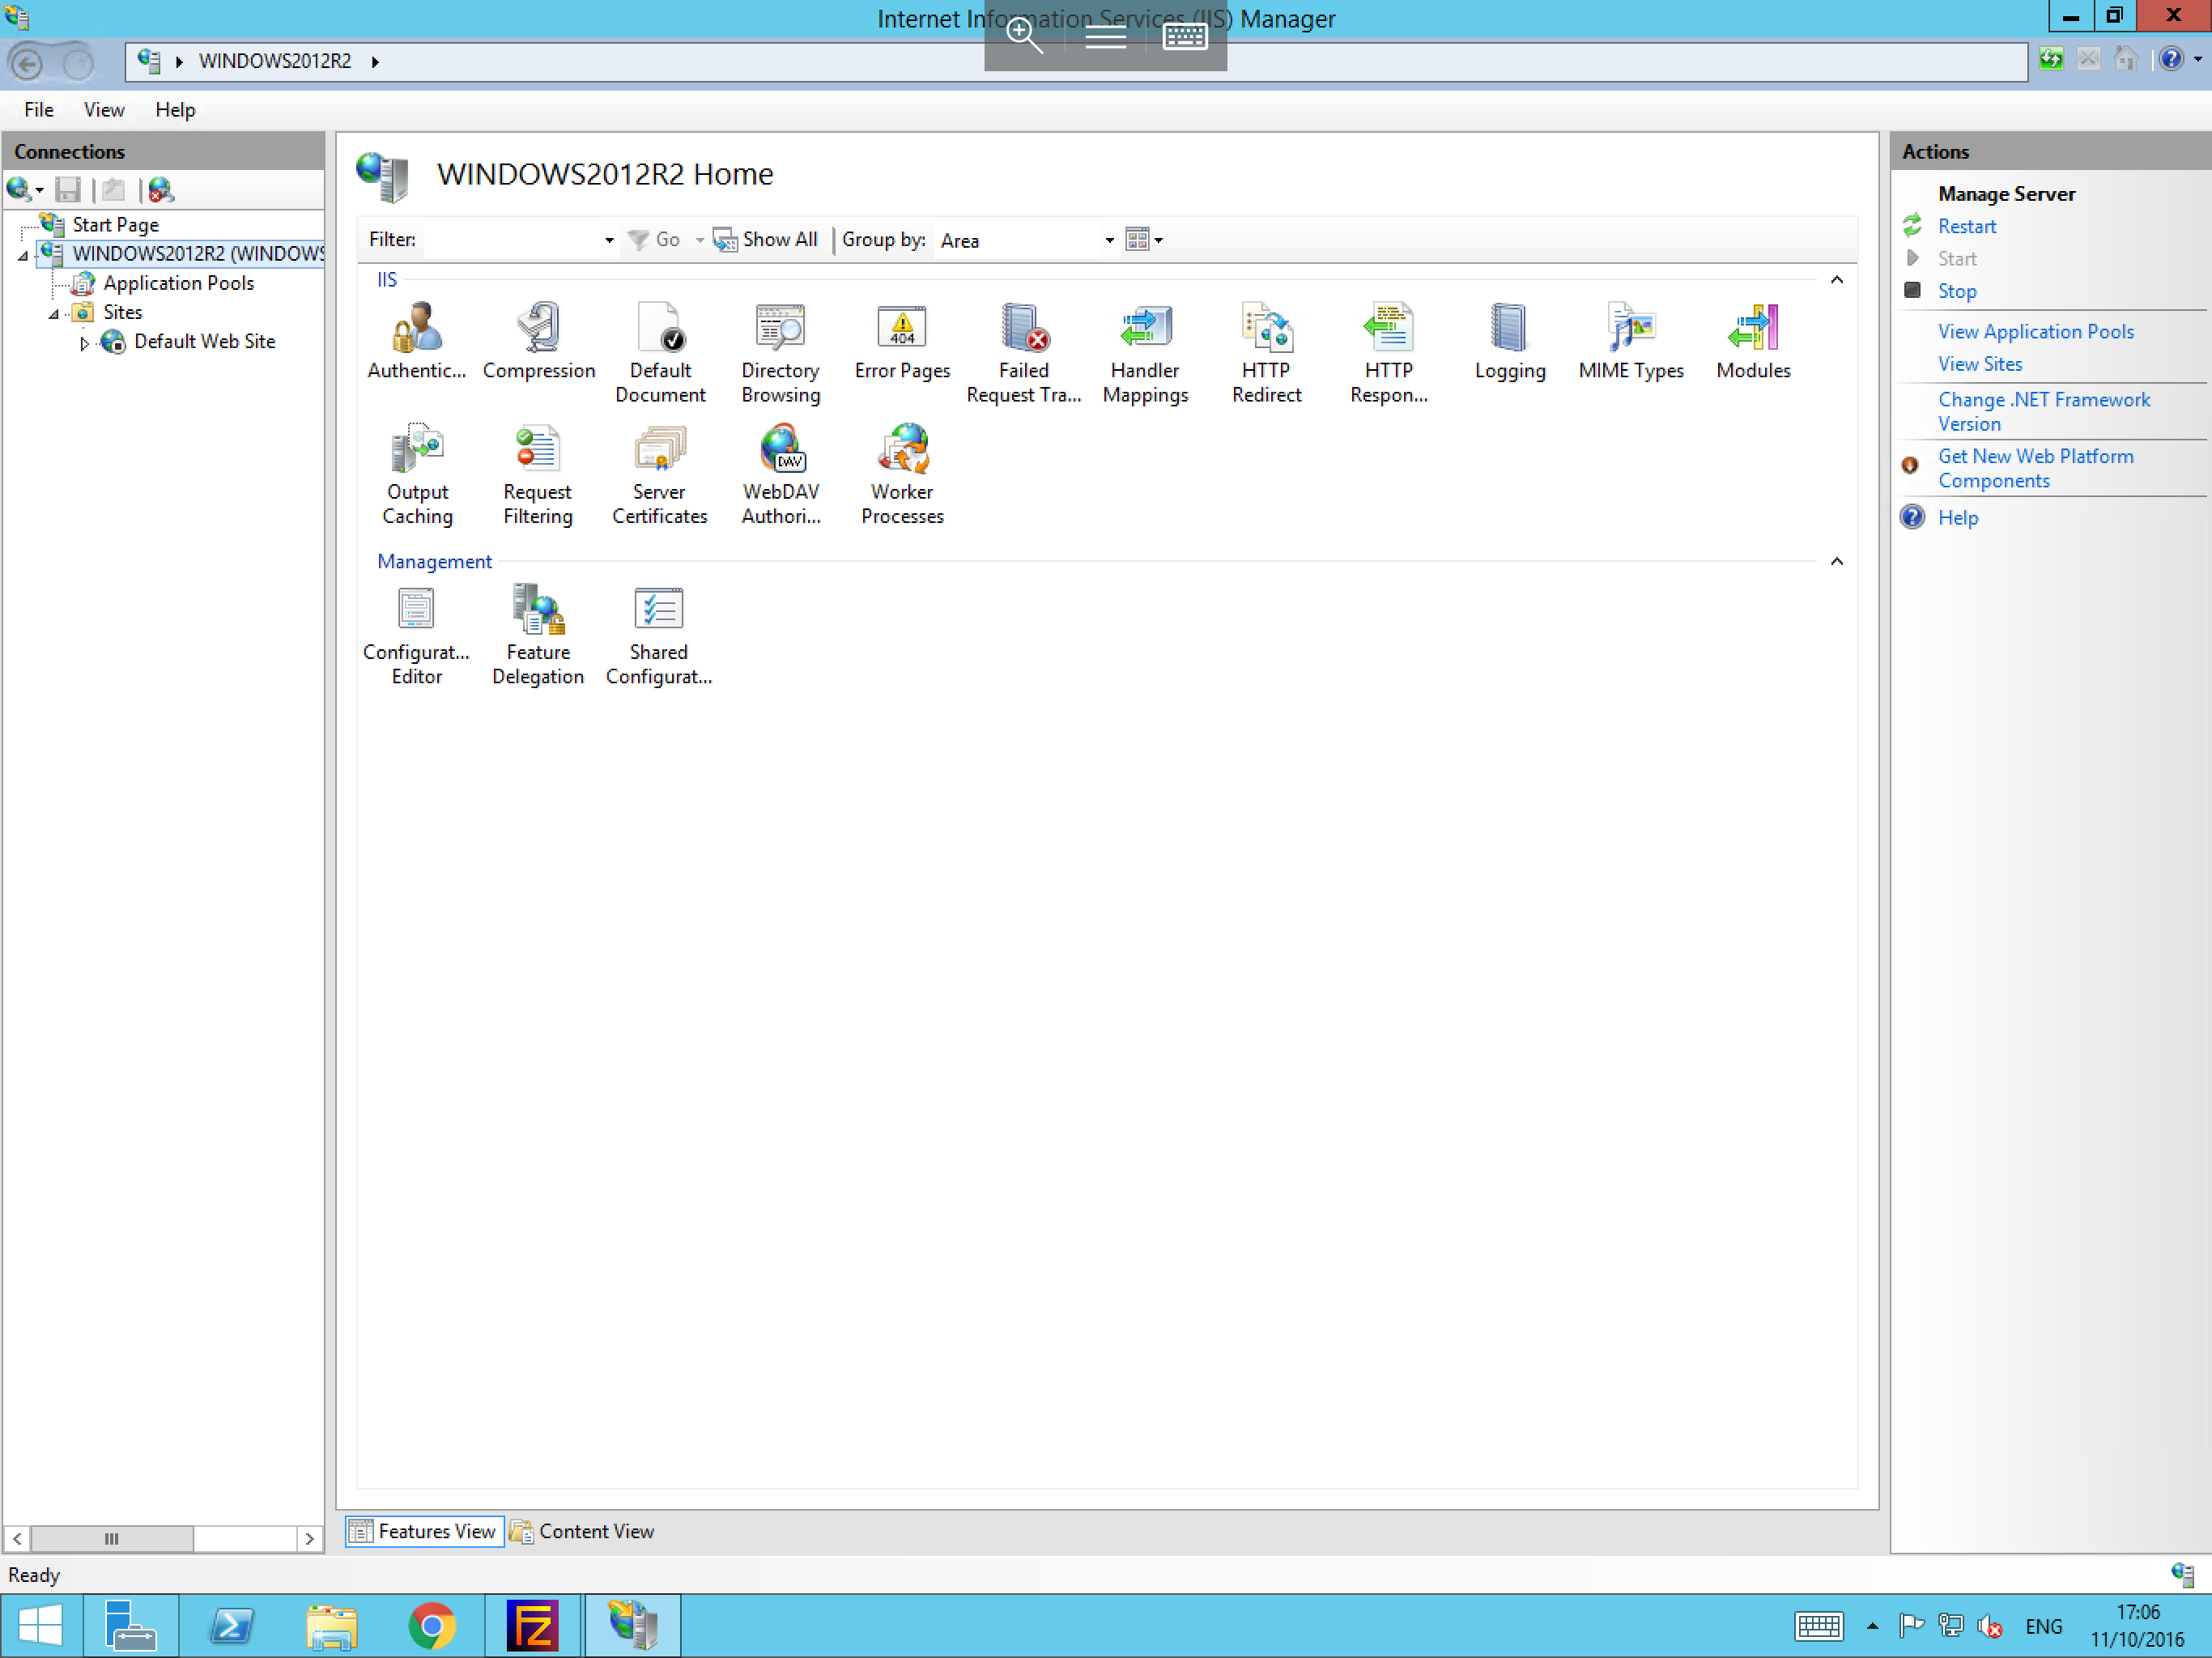Click the Up folder icon in Connections toolbar
This screenshot has height=1658, width=2212.
coord(114,189)
